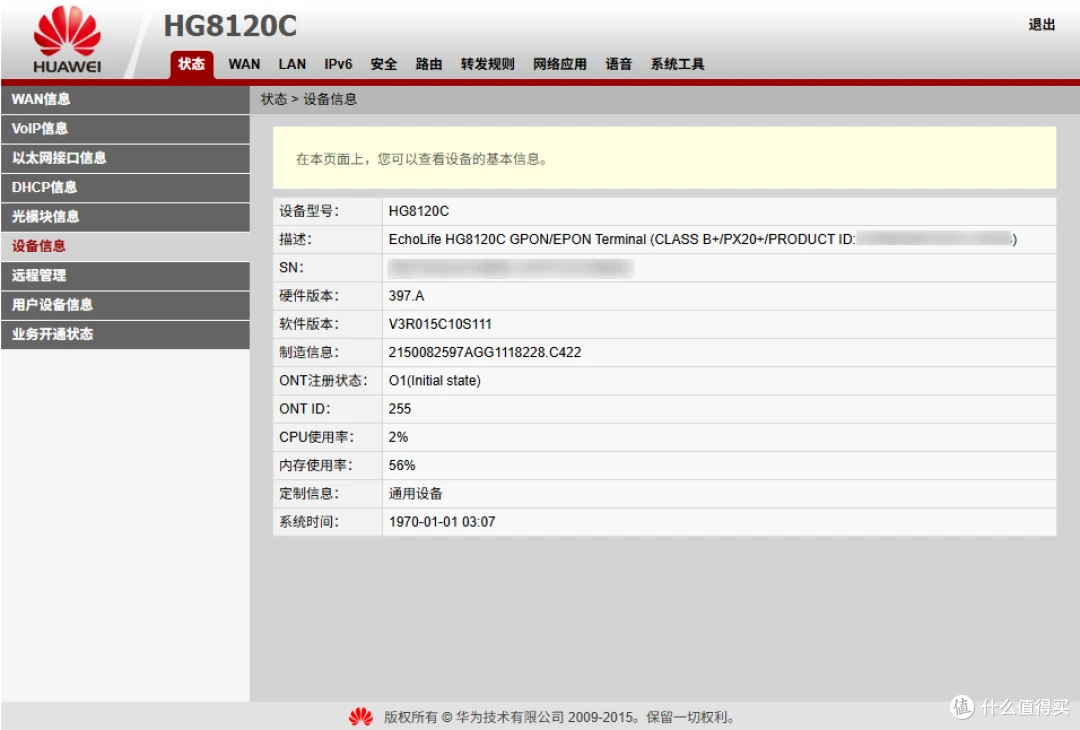The height and width of the screenshot is (730, 1080).
Task: Click the 退出 logout link
Action: (x=1041, y=25)
